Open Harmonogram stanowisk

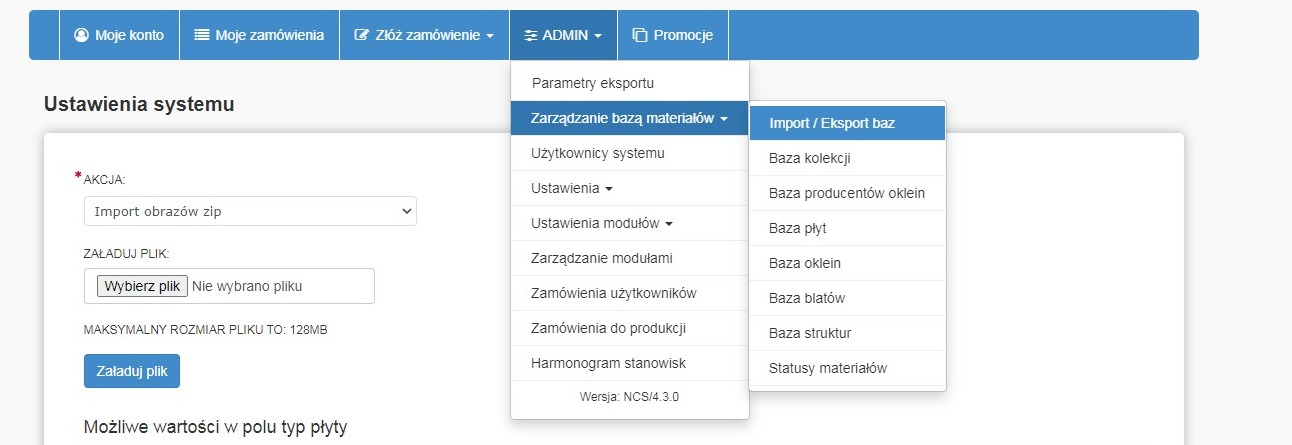tap(608, 363)
